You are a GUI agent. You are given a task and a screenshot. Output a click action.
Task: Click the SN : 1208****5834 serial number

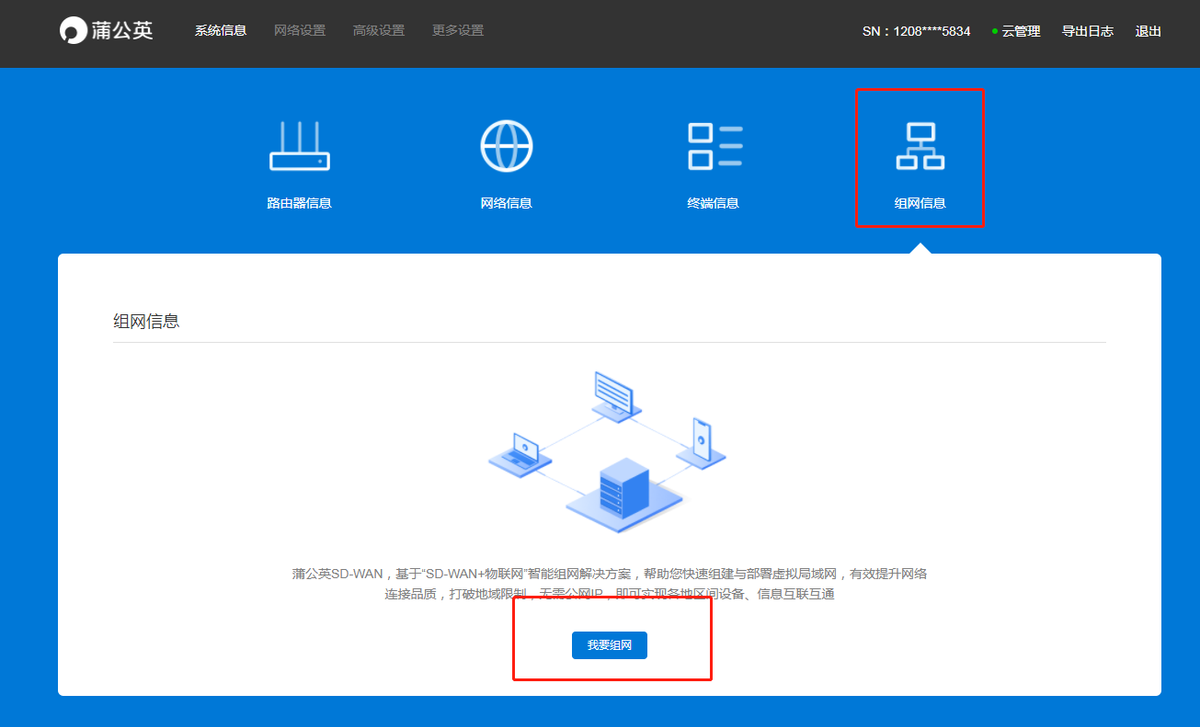pos(916,31)
